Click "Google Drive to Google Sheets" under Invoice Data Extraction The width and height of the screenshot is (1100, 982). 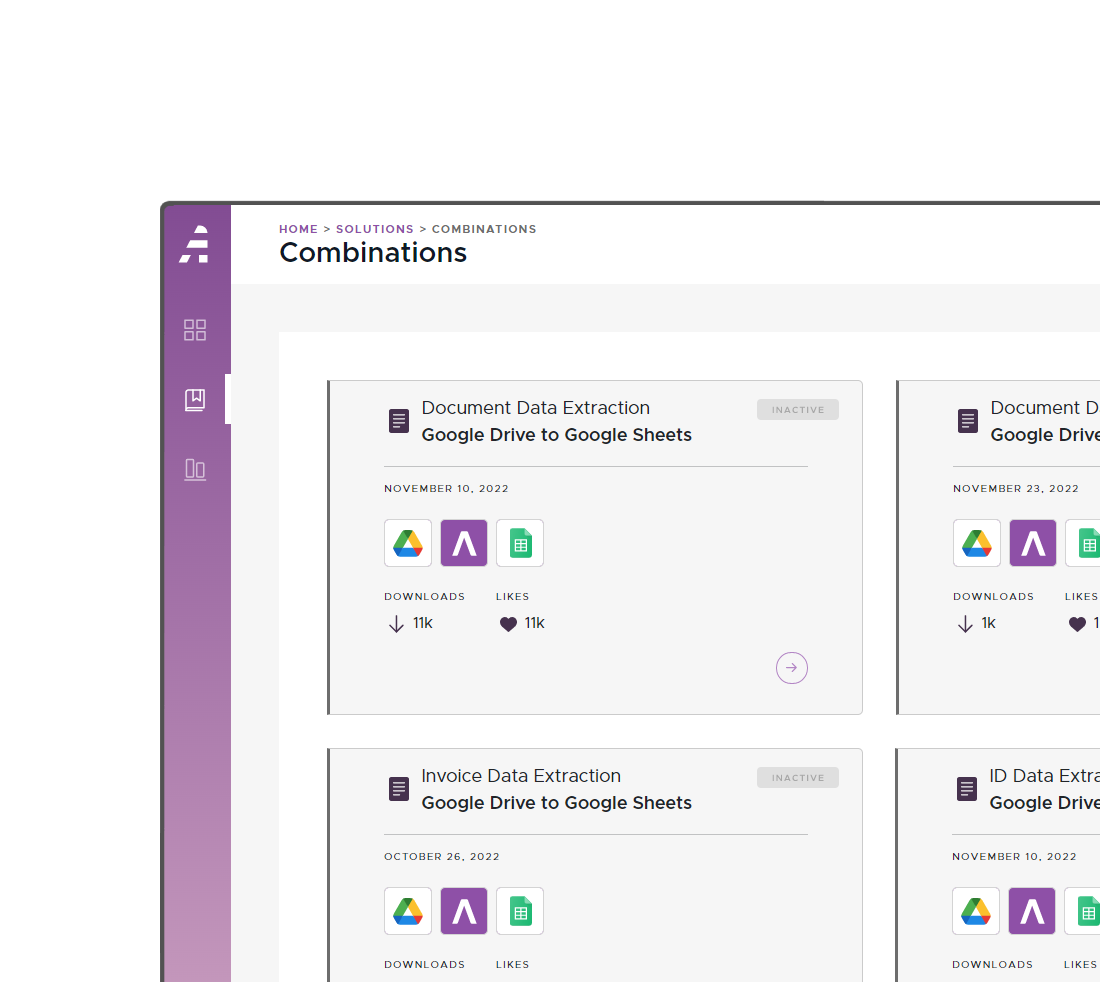point(556,803)
